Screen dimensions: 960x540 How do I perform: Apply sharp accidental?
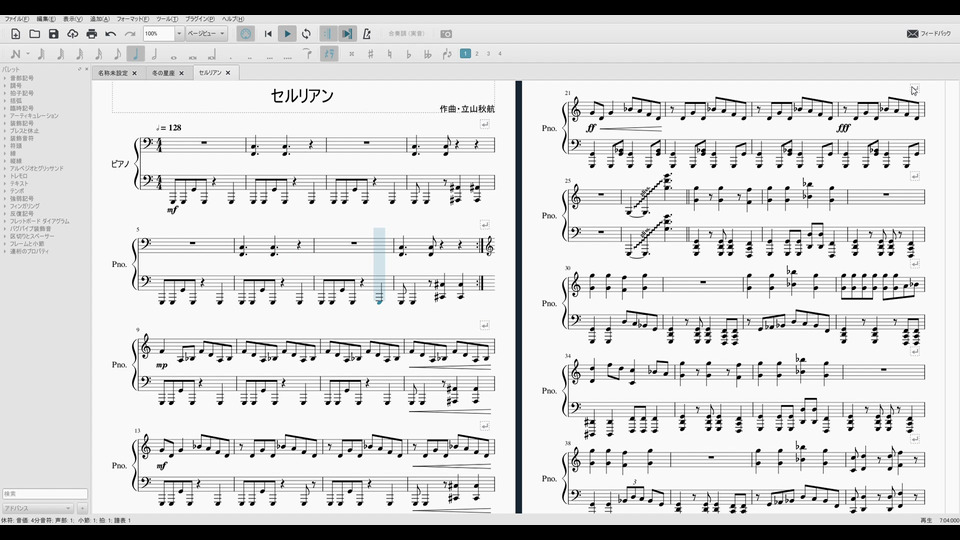pos(370,54)
